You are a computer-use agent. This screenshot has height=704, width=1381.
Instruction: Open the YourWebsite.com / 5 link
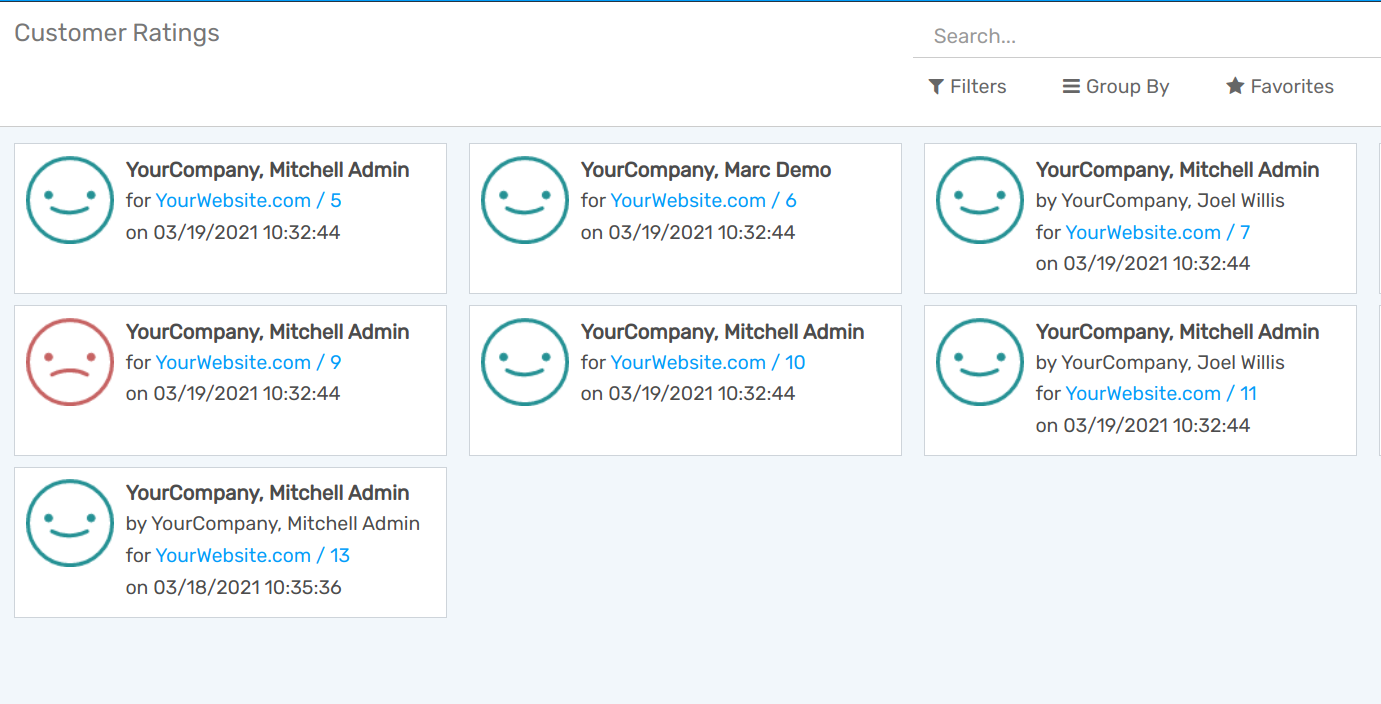tap(248, 200)
